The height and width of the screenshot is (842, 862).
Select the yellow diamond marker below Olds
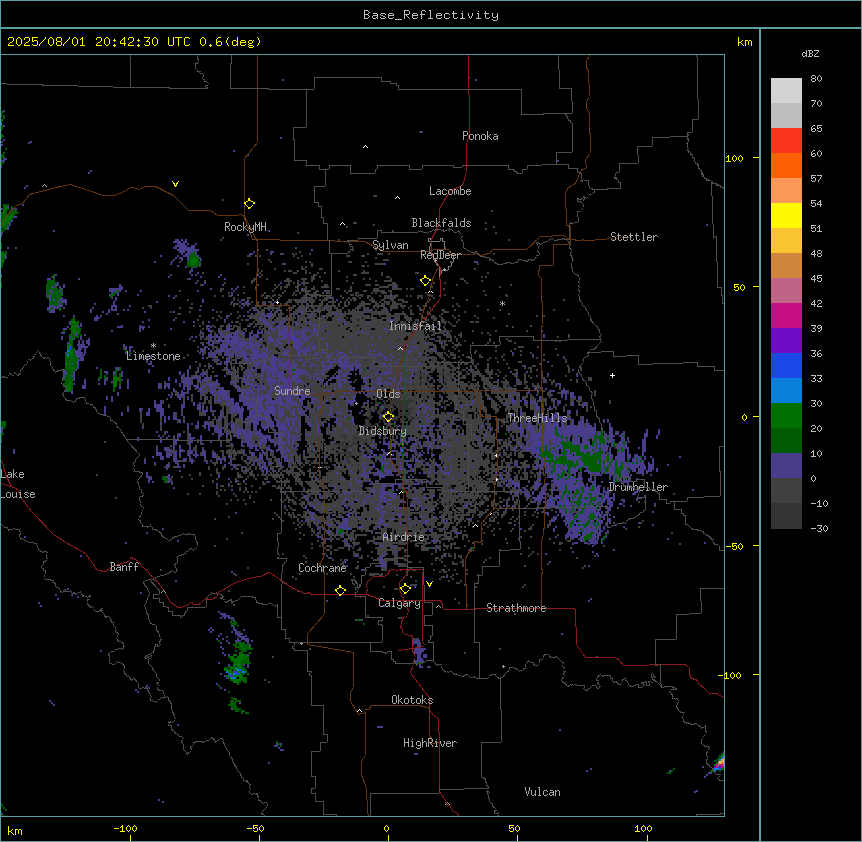[x=388, y=417]
